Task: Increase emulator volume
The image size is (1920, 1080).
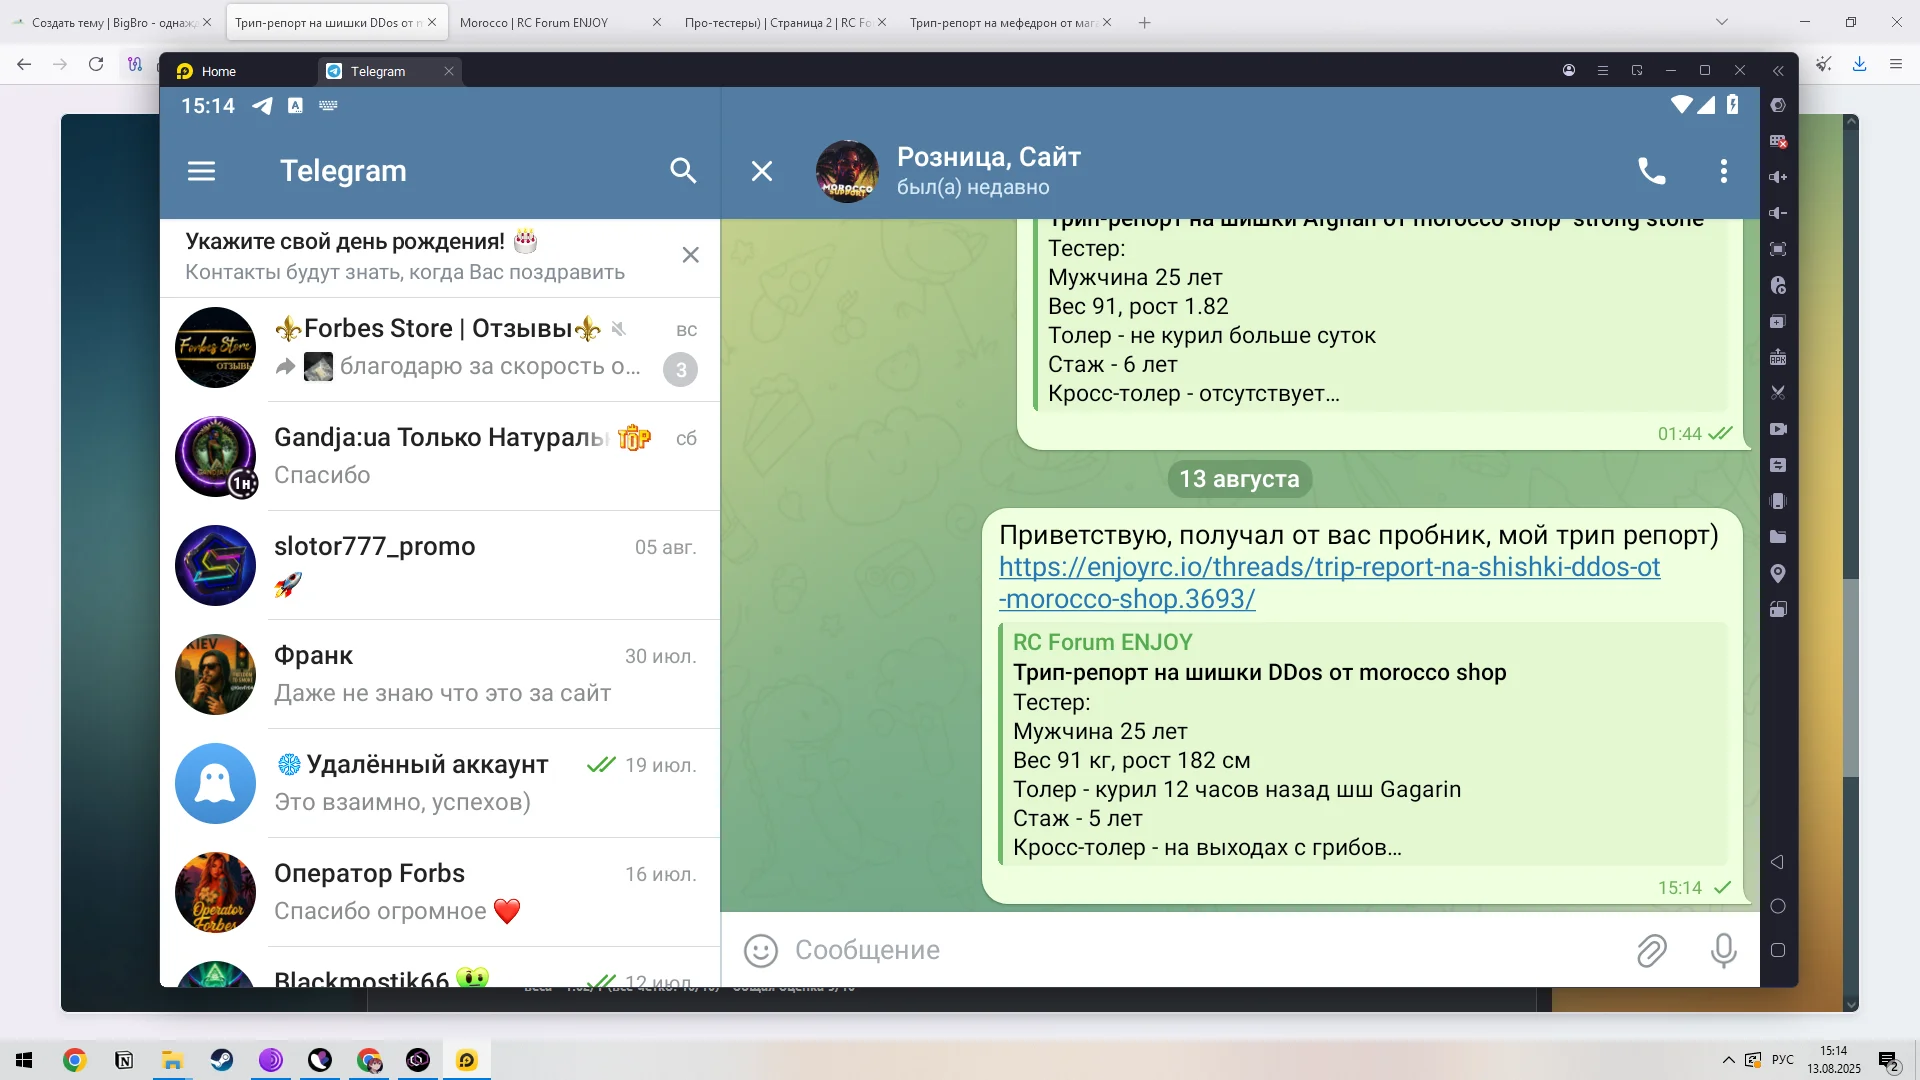Action: pos(1778,177)
